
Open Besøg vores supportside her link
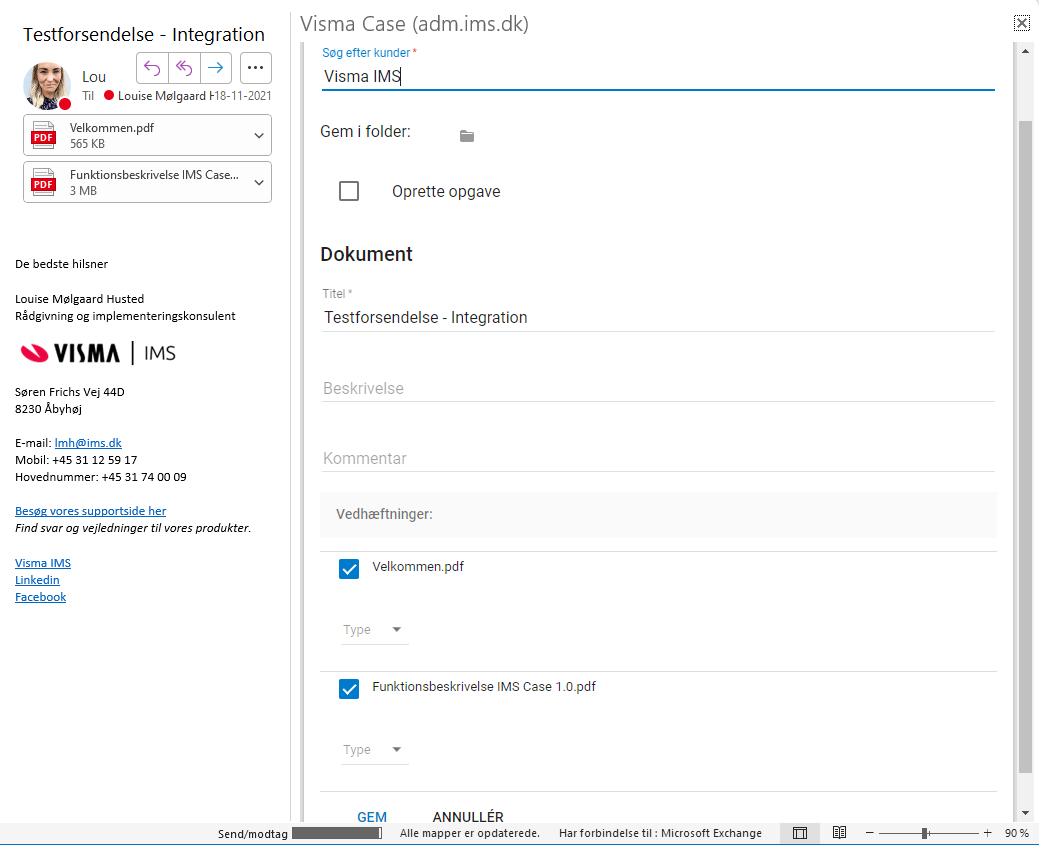point(91,511)
